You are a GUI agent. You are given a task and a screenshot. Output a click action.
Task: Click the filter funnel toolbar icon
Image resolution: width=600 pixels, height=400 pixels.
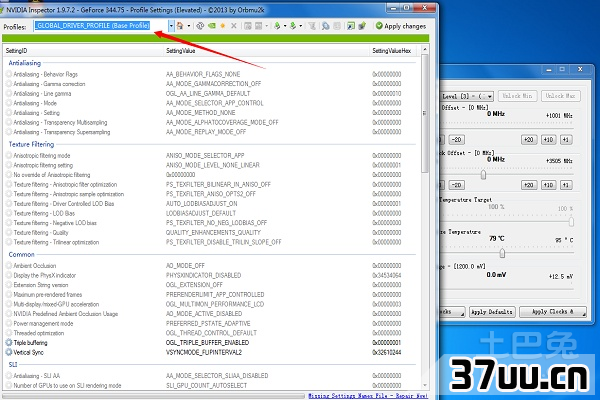pyautogui.click(x=312, y=26)
